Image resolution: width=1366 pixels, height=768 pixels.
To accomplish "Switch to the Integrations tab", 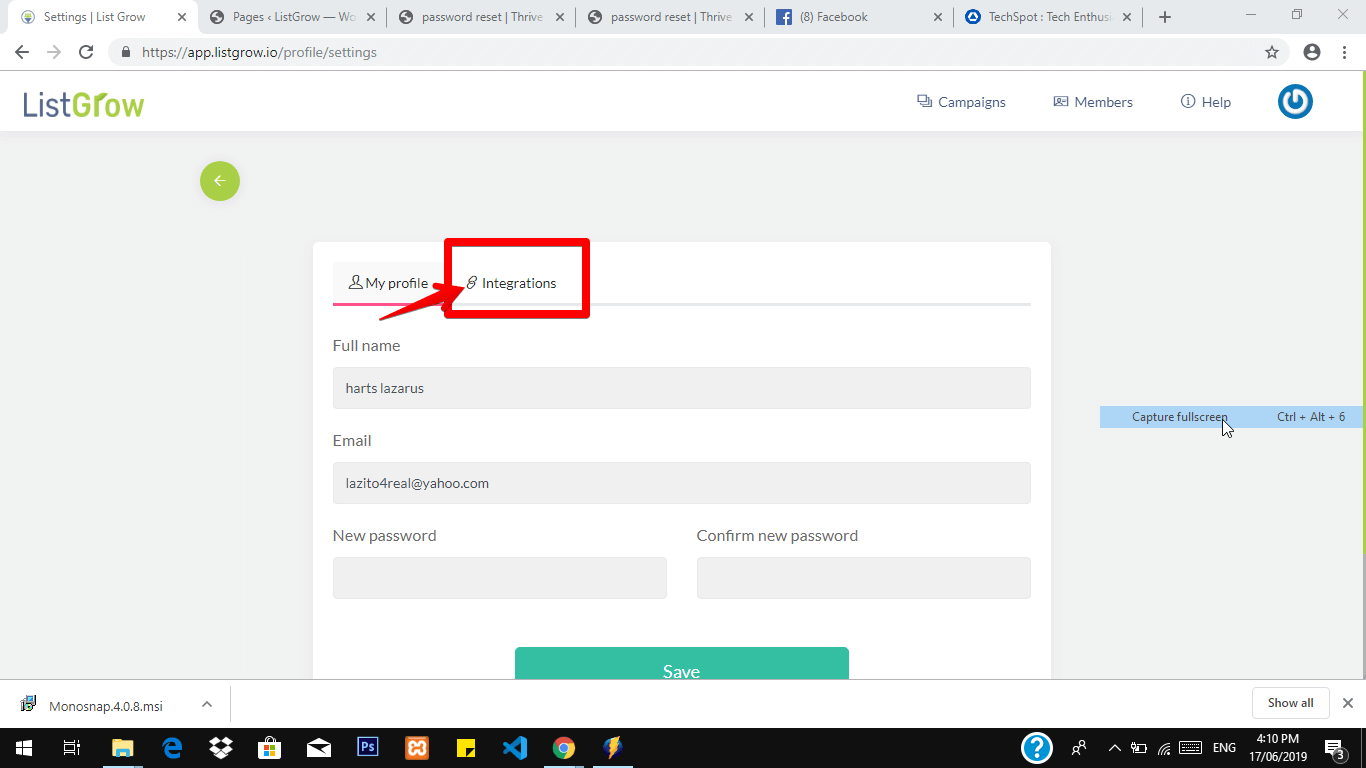I will click(511, 283).
